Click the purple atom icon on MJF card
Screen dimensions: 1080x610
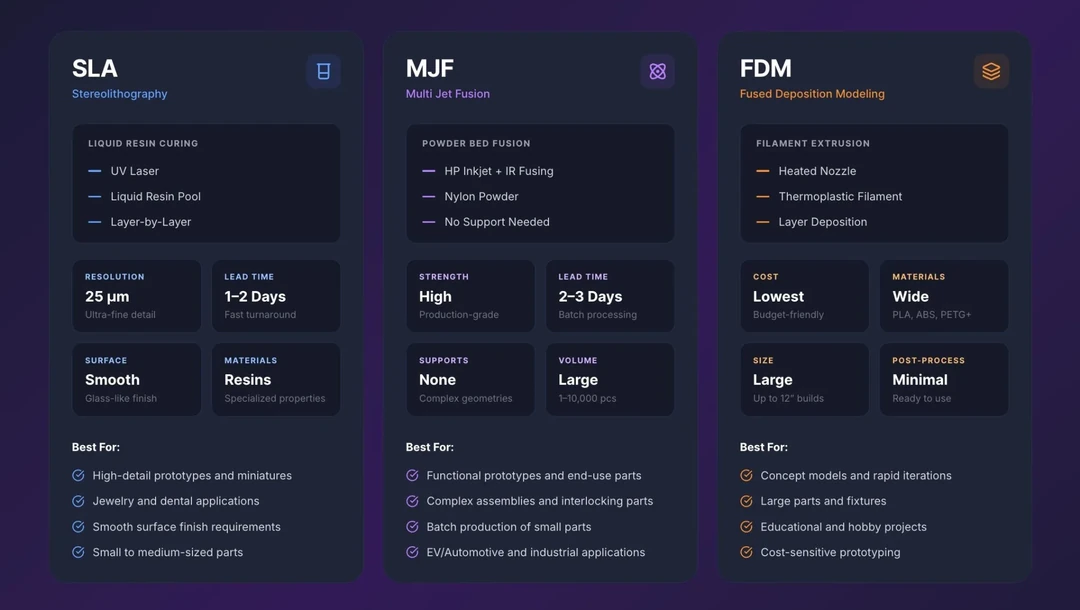pos(657,71)
